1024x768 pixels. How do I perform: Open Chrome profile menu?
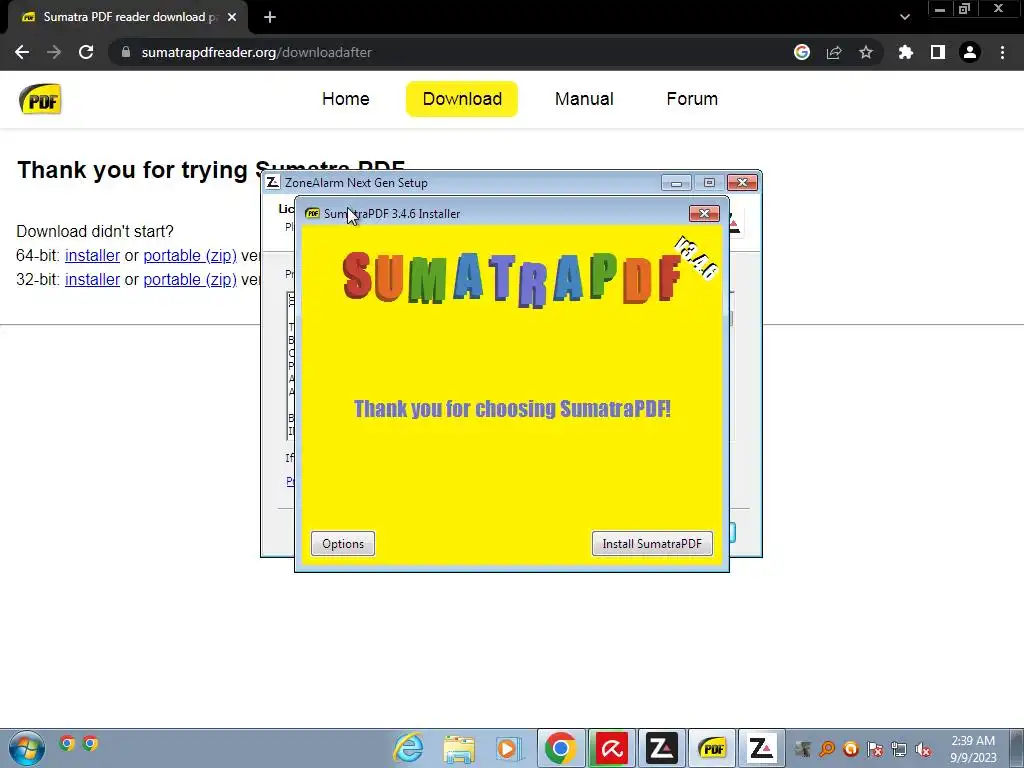(970, 52)
